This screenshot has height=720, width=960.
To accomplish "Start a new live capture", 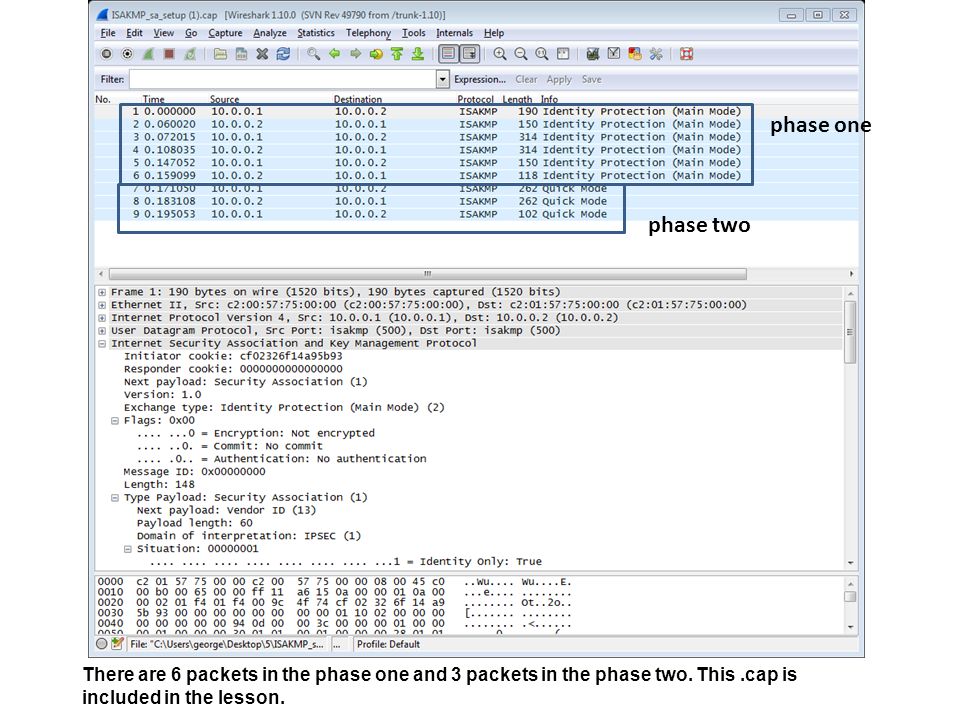I will point(148,54).
